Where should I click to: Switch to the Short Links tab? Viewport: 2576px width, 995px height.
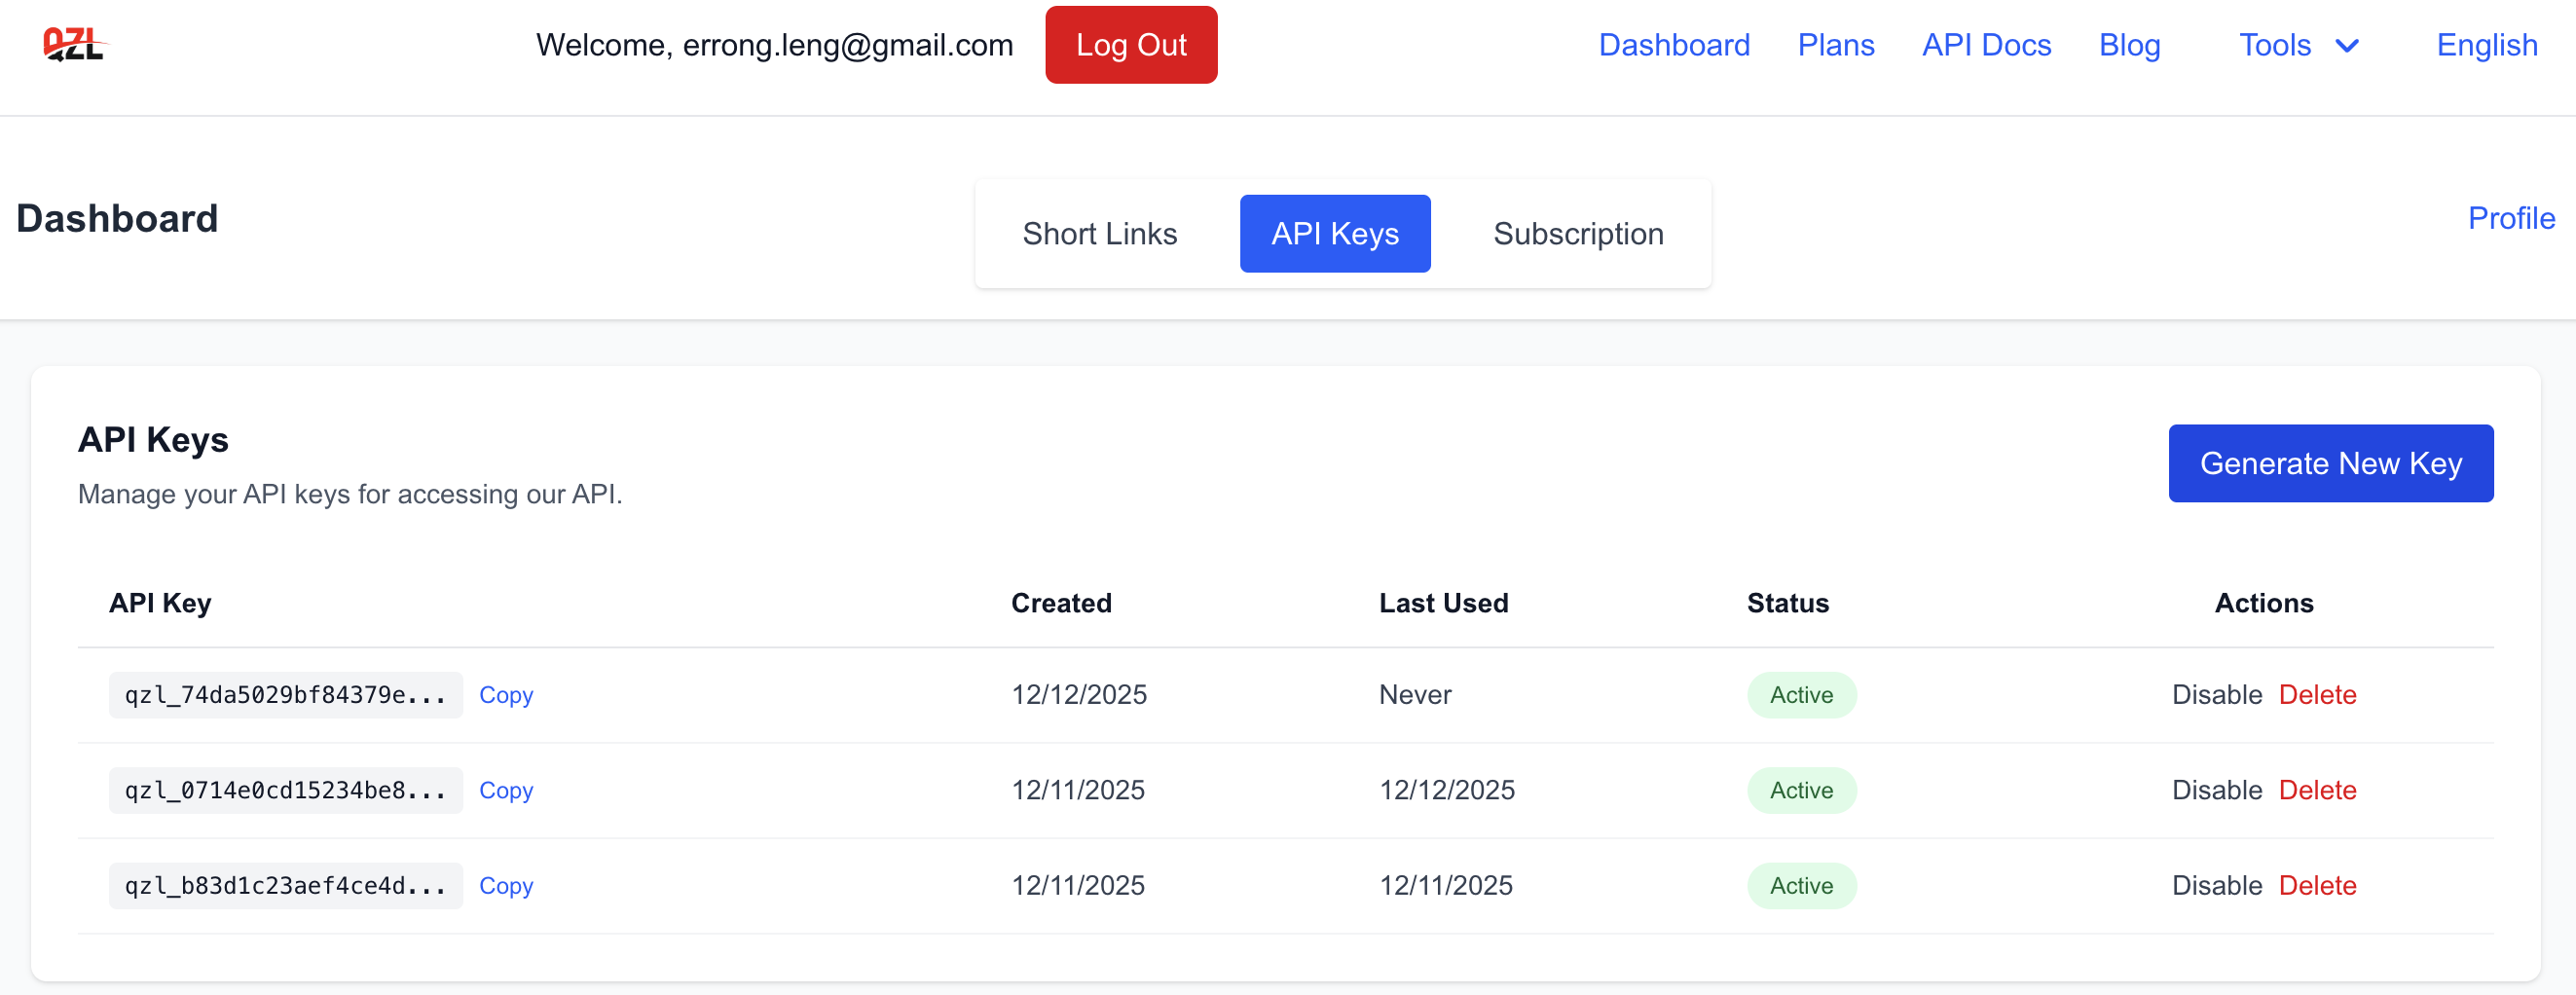click(x=1099, y=233)
